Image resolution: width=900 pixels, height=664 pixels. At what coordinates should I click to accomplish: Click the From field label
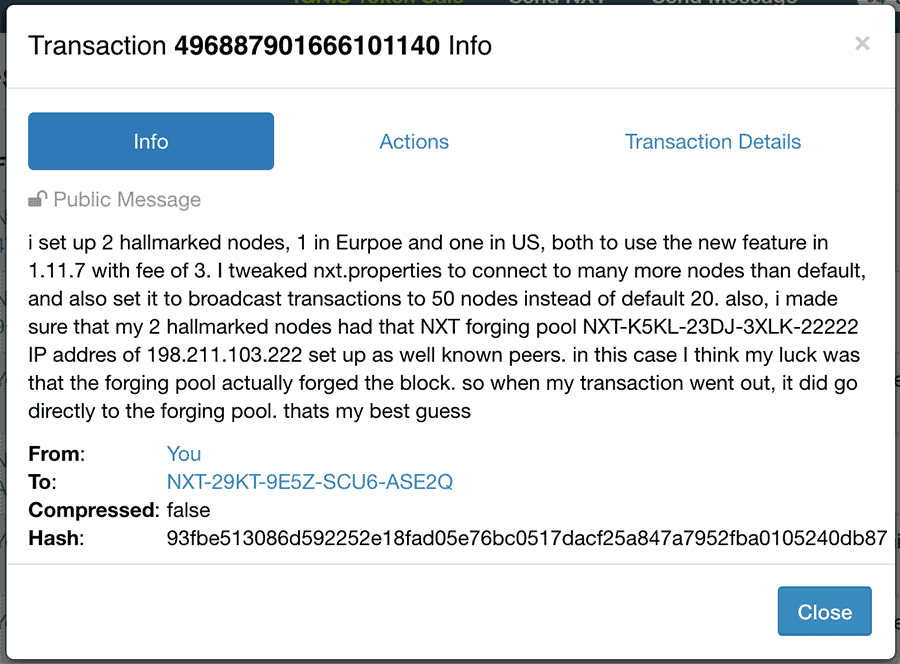(56, 454)
